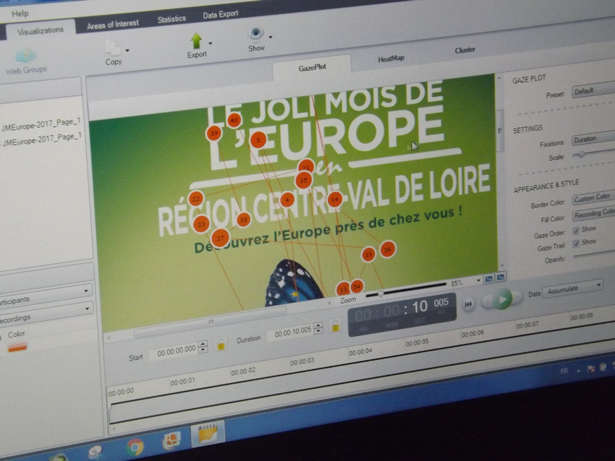Open the Show dropdown arrow
This screenshot has width=615, height=461.
(x=270, y=37)
